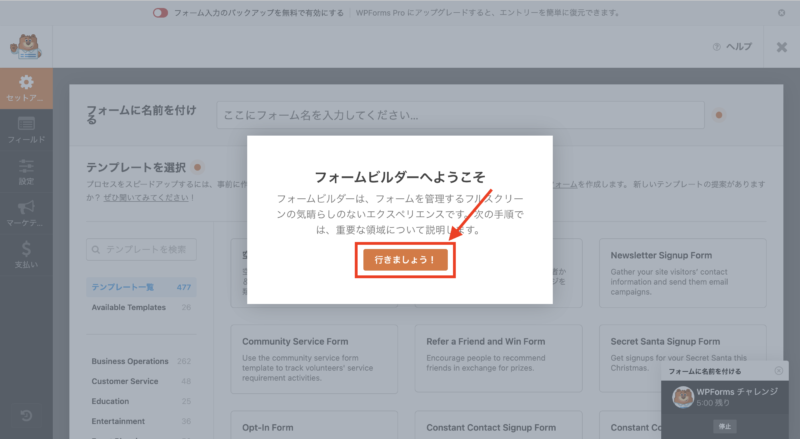Dismiss the top notification bar
This screenshot has height=439, width=800.
pos(781,13)
